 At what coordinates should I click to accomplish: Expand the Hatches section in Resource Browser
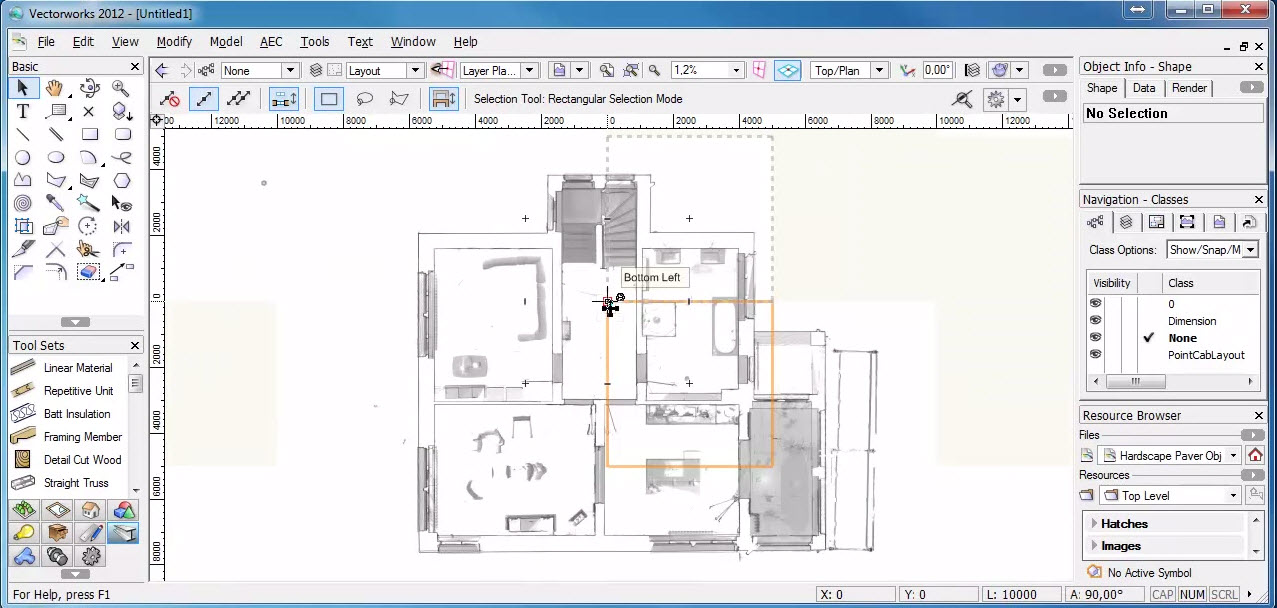(x=1093, y=523)
